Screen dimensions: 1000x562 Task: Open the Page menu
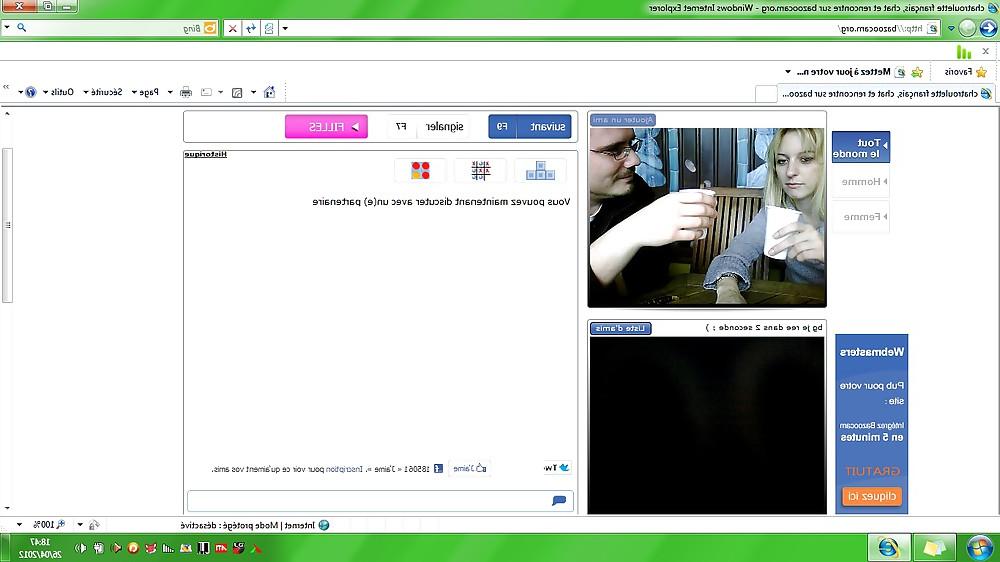pos(145,92)
